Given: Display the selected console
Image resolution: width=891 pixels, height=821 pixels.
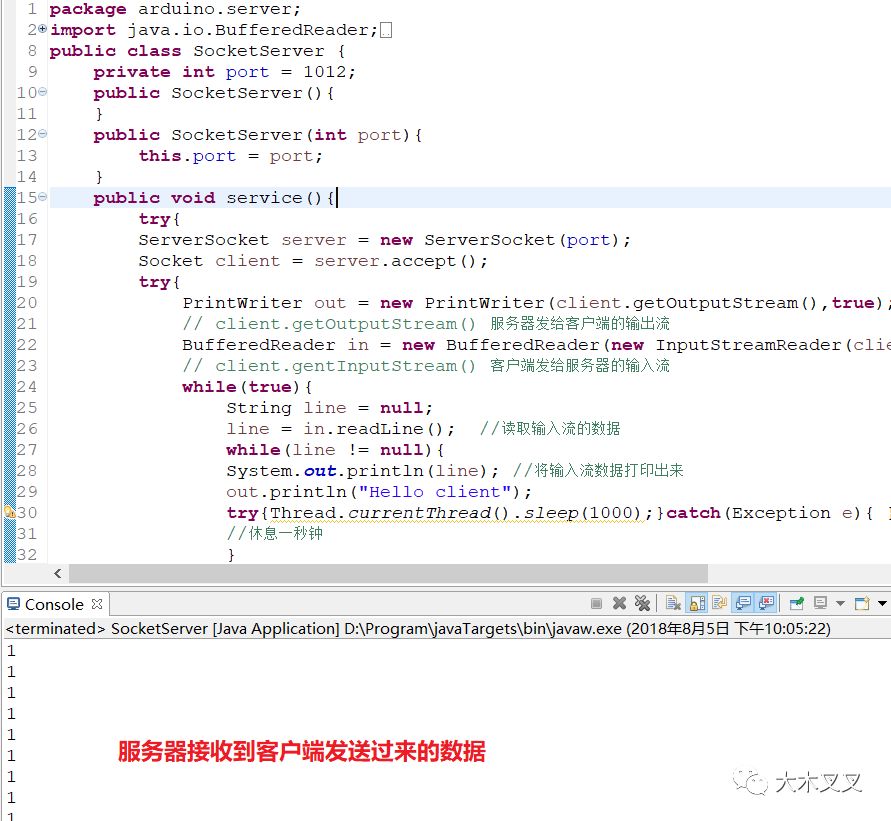Looking at the screenshot, I should (820, 604).
